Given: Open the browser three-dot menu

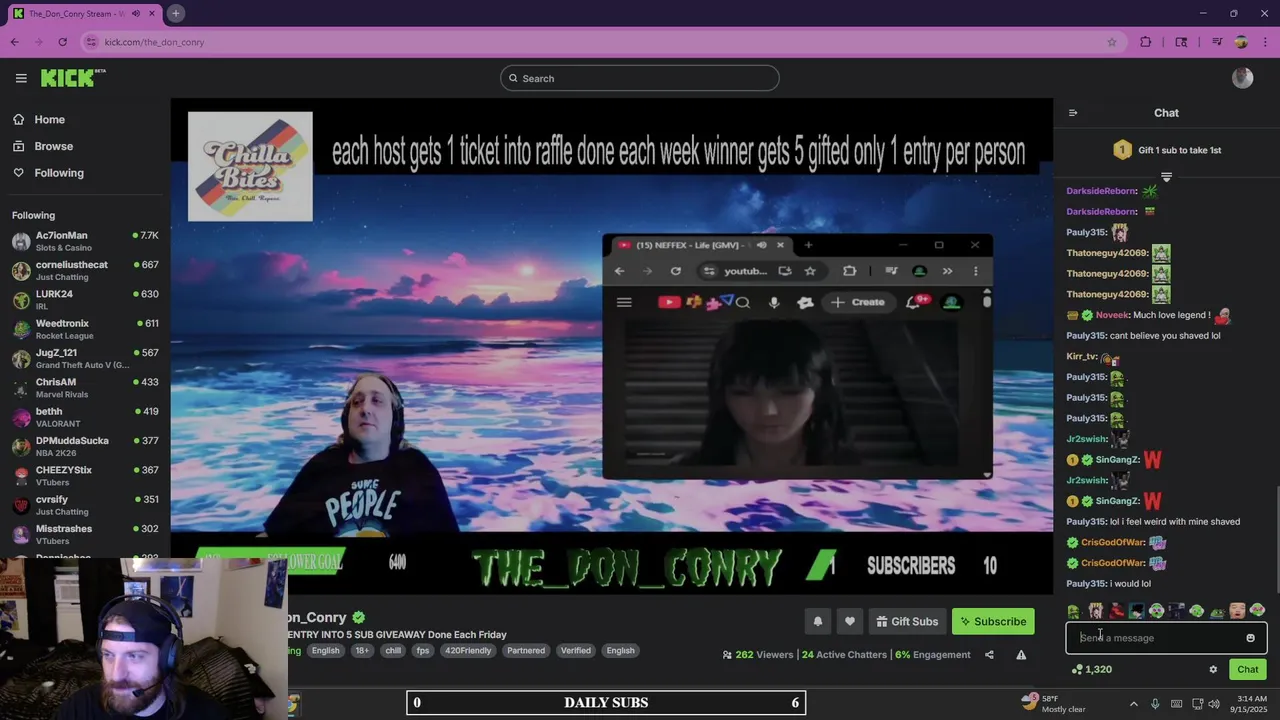Looking at the screenshot, I should click(x=1266, y=42).
